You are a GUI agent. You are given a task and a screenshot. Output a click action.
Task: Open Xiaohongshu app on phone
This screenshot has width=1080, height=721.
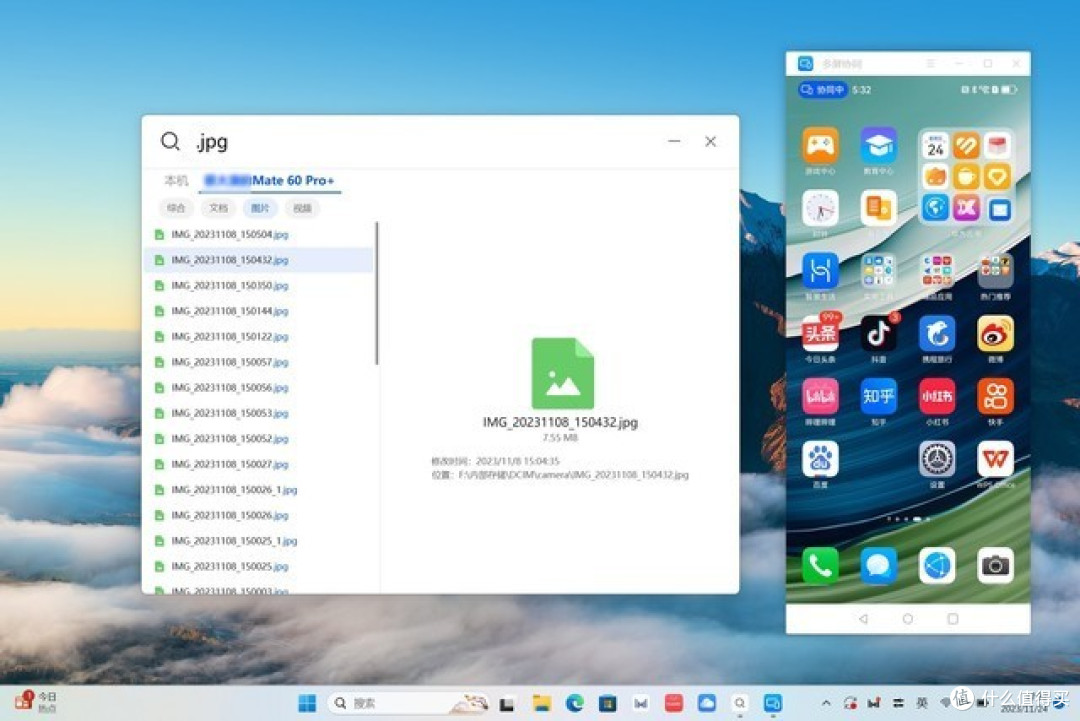click(x=937, y=397)
